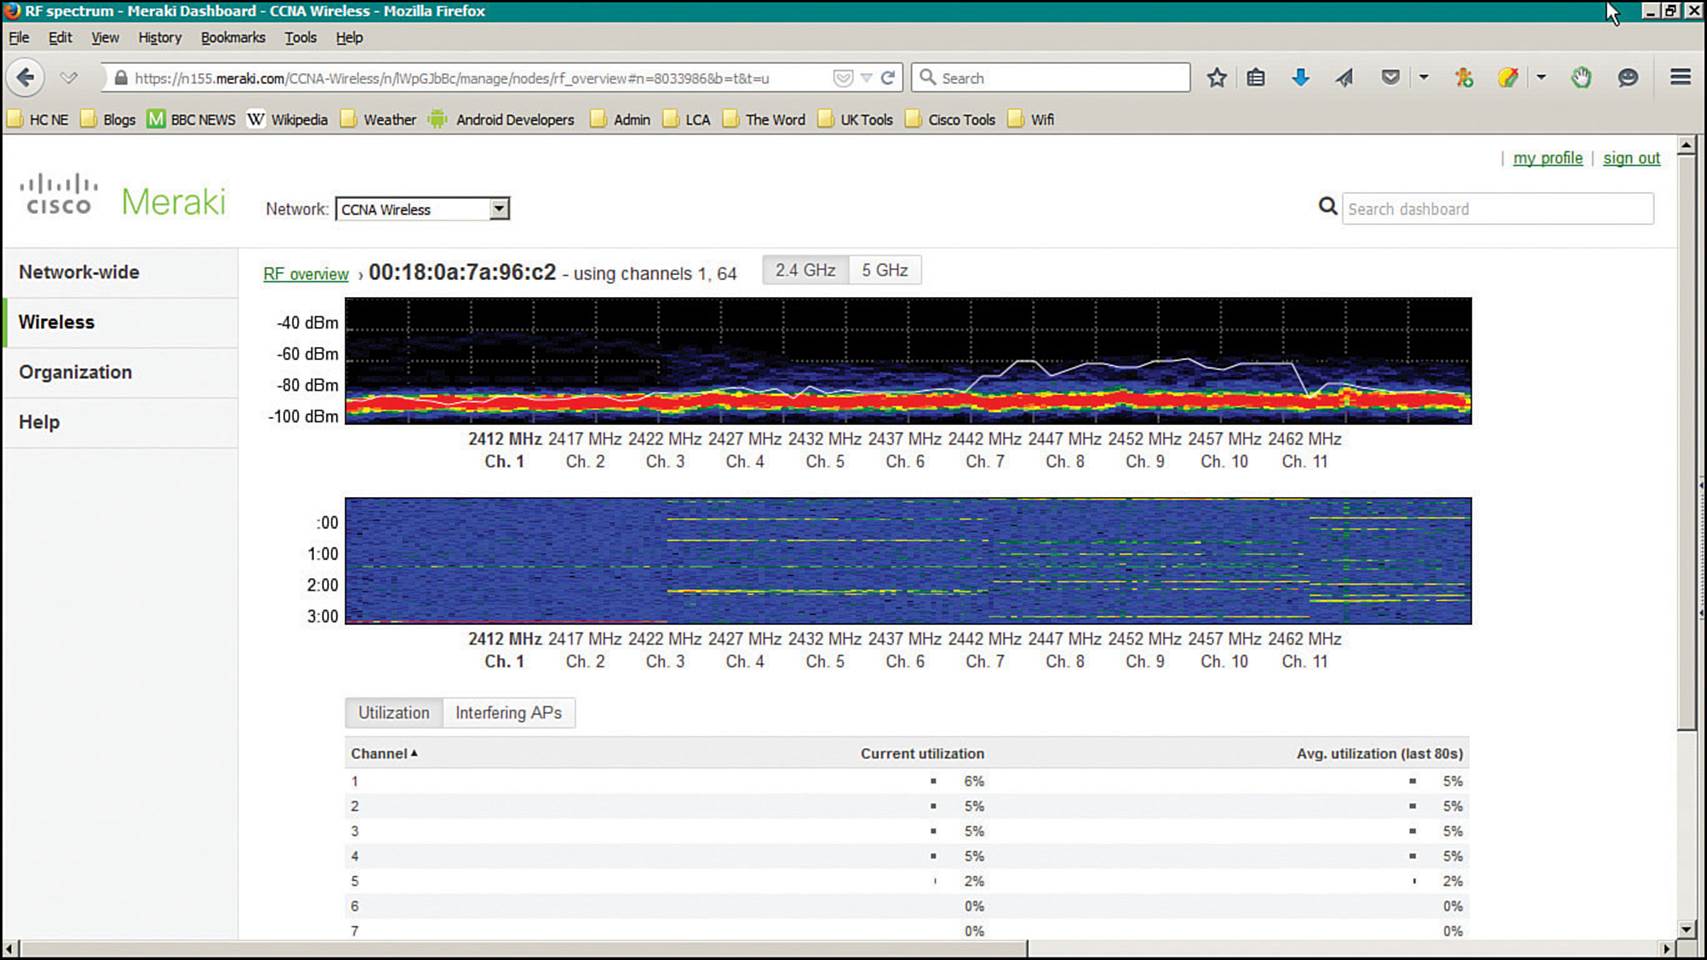
Task: Go back with the browser back arrow
Action: point(26,77)
